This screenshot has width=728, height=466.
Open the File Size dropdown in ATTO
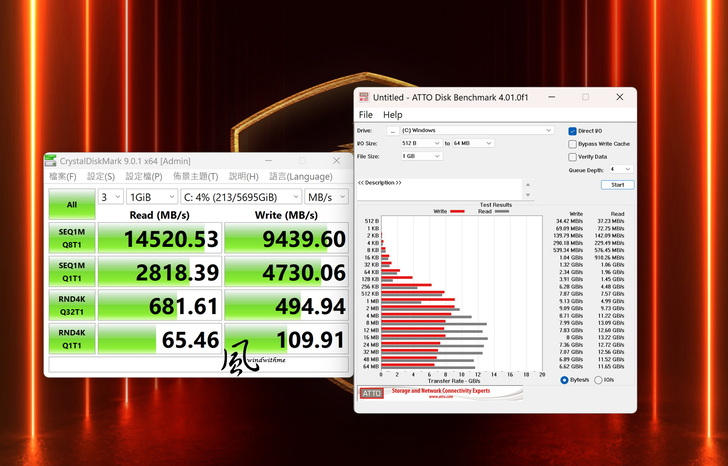[421, 156]
